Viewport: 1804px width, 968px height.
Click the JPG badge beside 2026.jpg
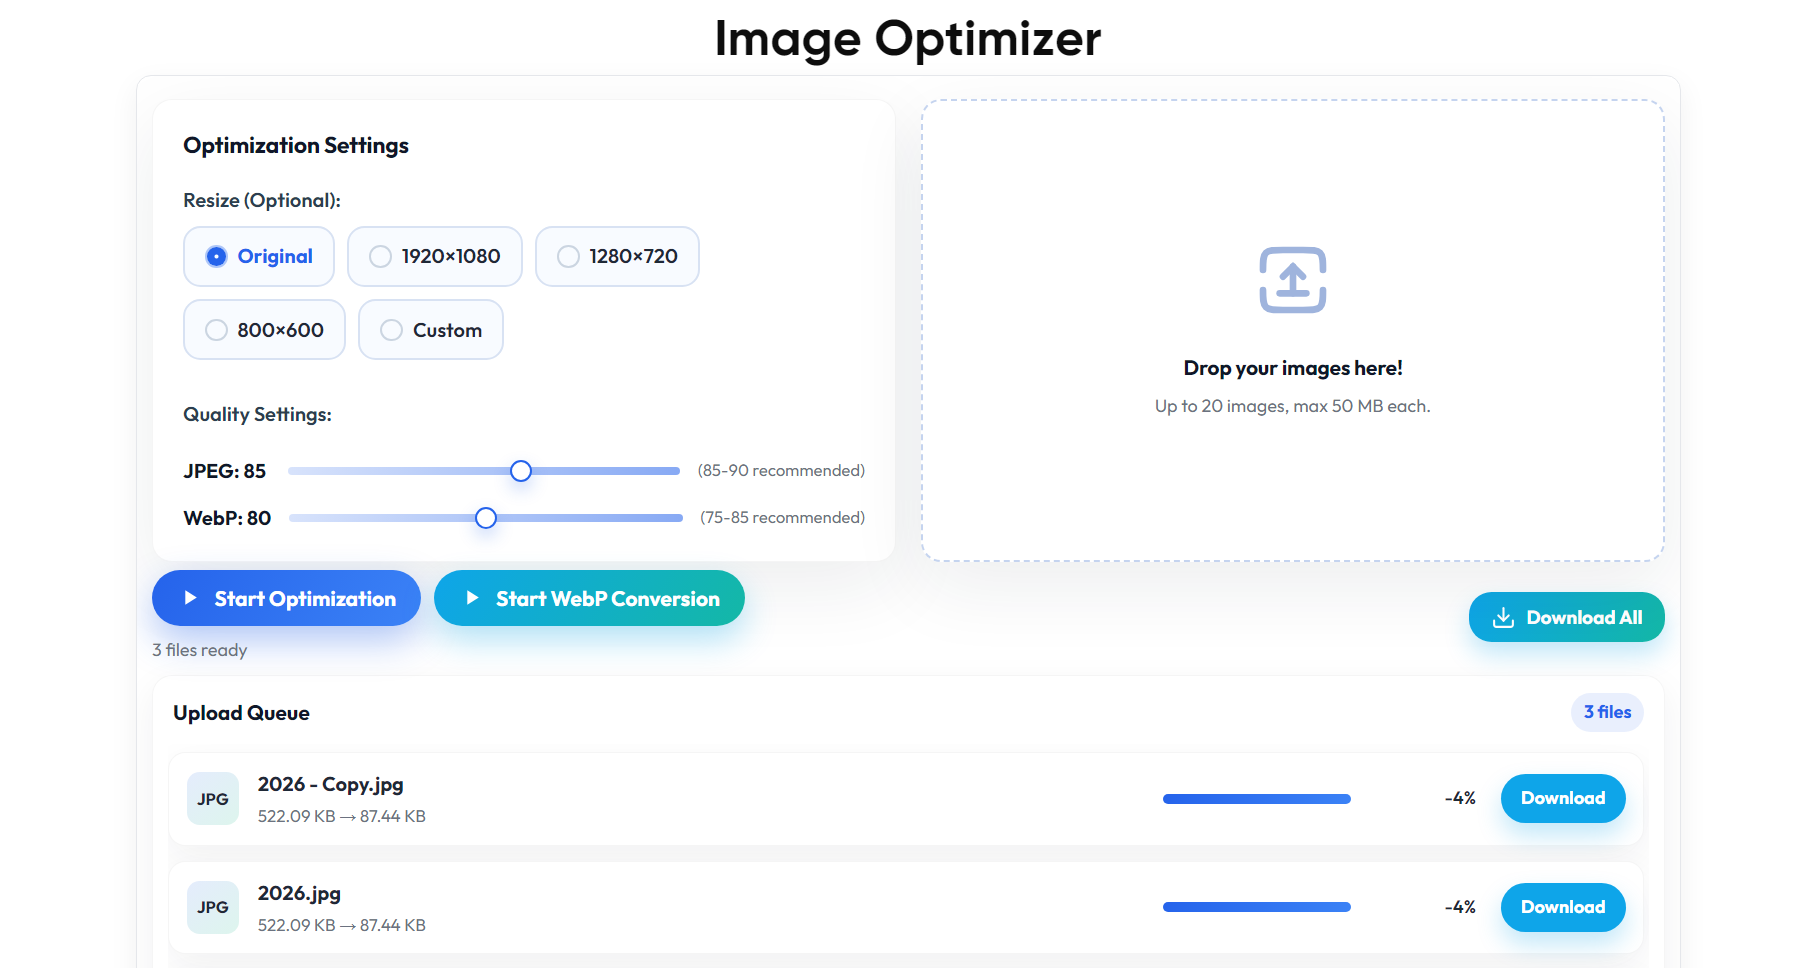tap(212, 907)
